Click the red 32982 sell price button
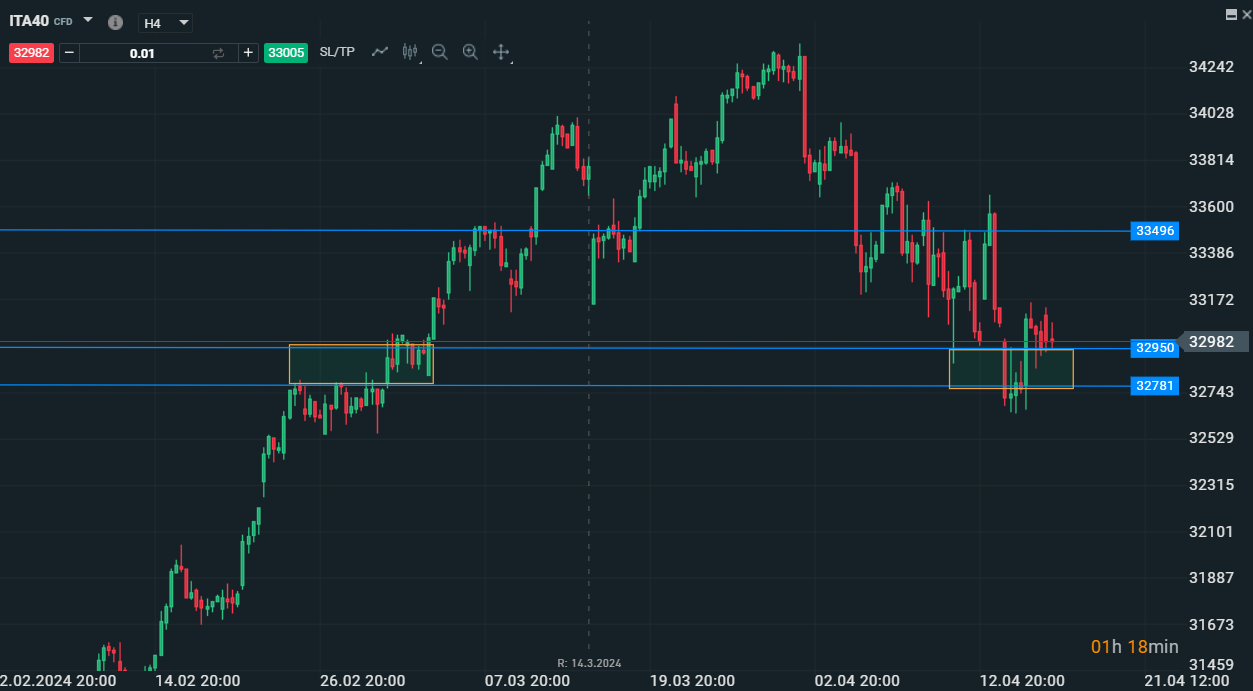 31,53
